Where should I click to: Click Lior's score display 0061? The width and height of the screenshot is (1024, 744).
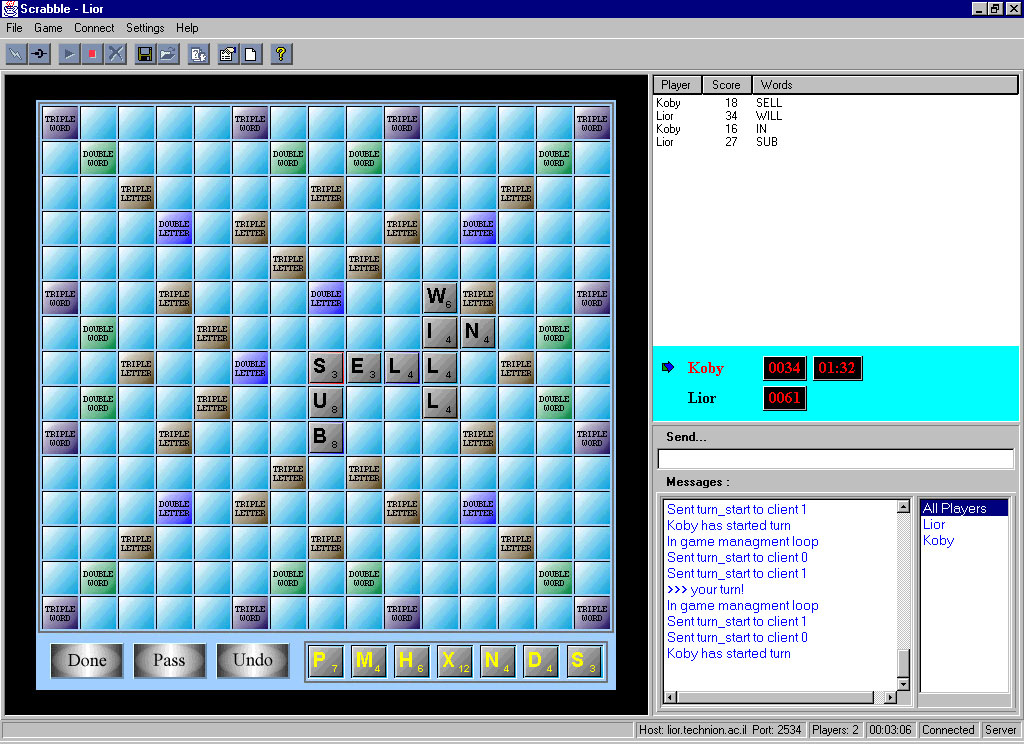tap(784, 398)
